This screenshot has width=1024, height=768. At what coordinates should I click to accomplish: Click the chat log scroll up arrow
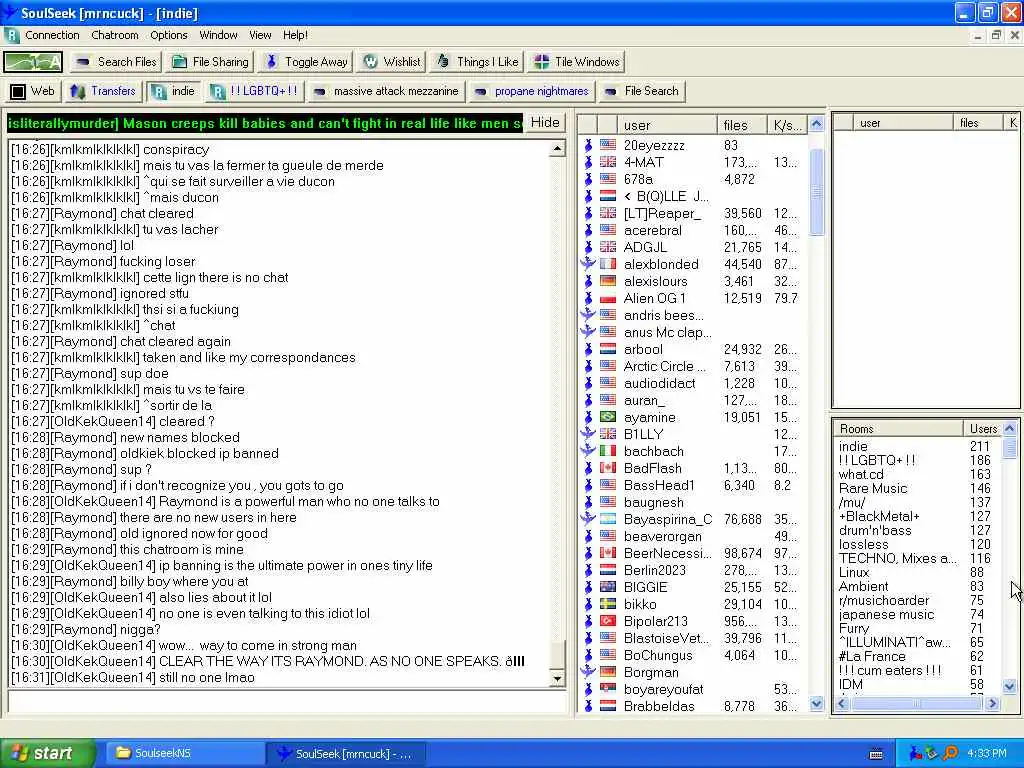pyautogui.click(x=557, y=149)
